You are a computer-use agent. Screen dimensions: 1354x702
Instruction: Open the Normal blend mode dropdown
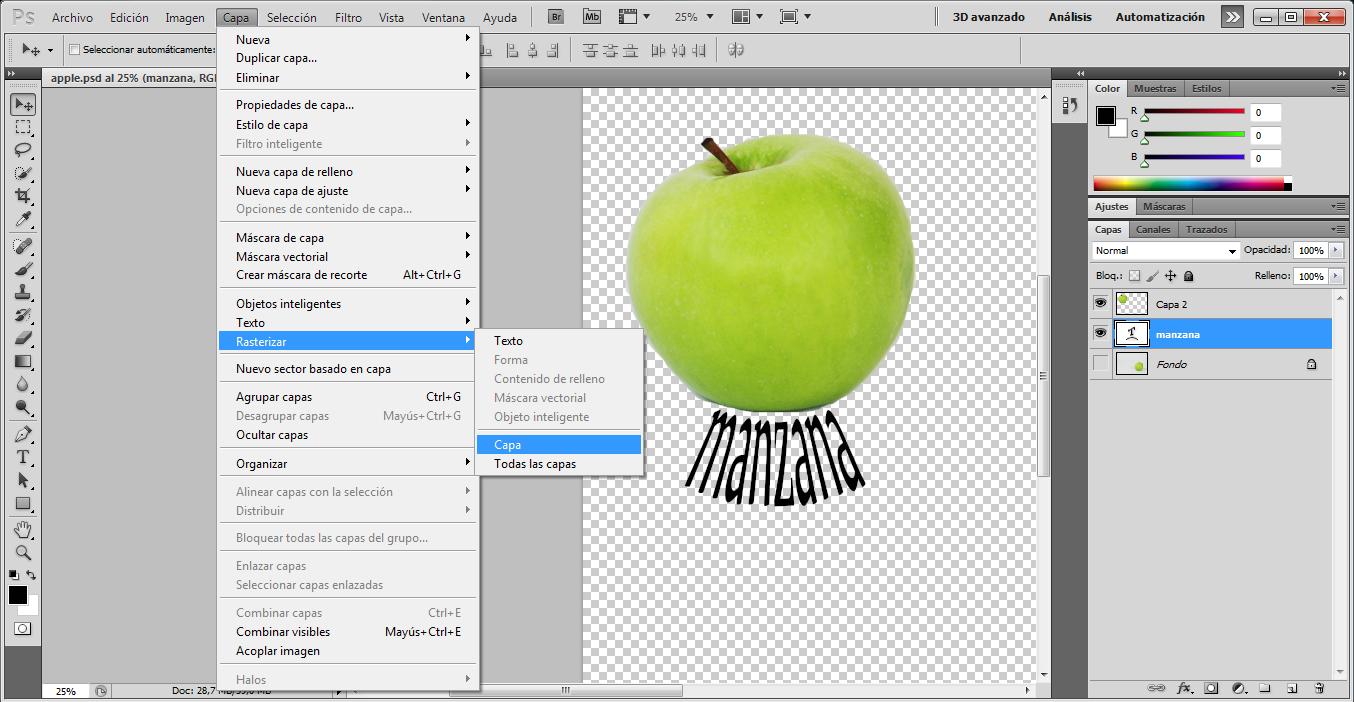pyautogui.click(x=1165, y=251)
